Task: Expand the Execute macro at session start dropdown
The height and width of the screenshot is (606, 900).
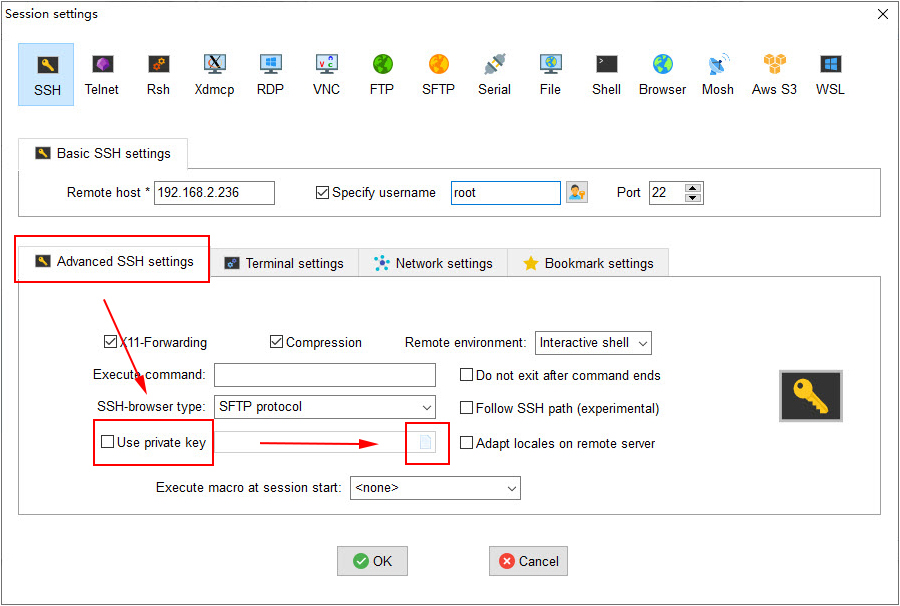Action: [435, 488]
